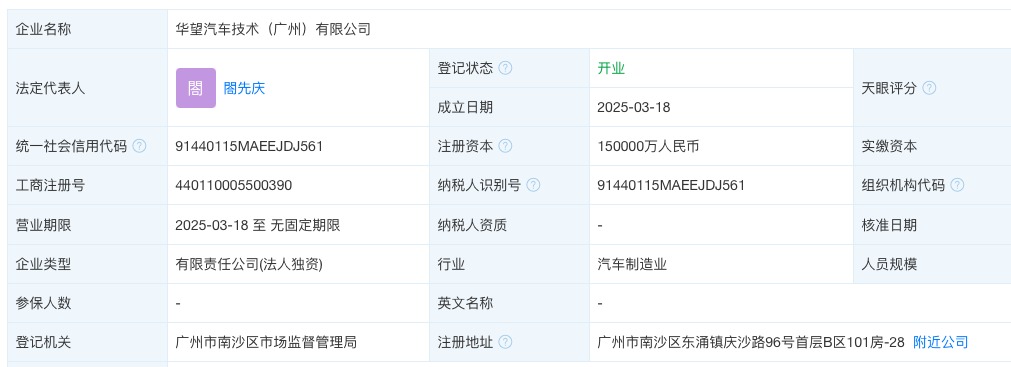Open the 天眼评分 question-mark tooltip icon
The image size is (1011, 367).
[929, 88]
